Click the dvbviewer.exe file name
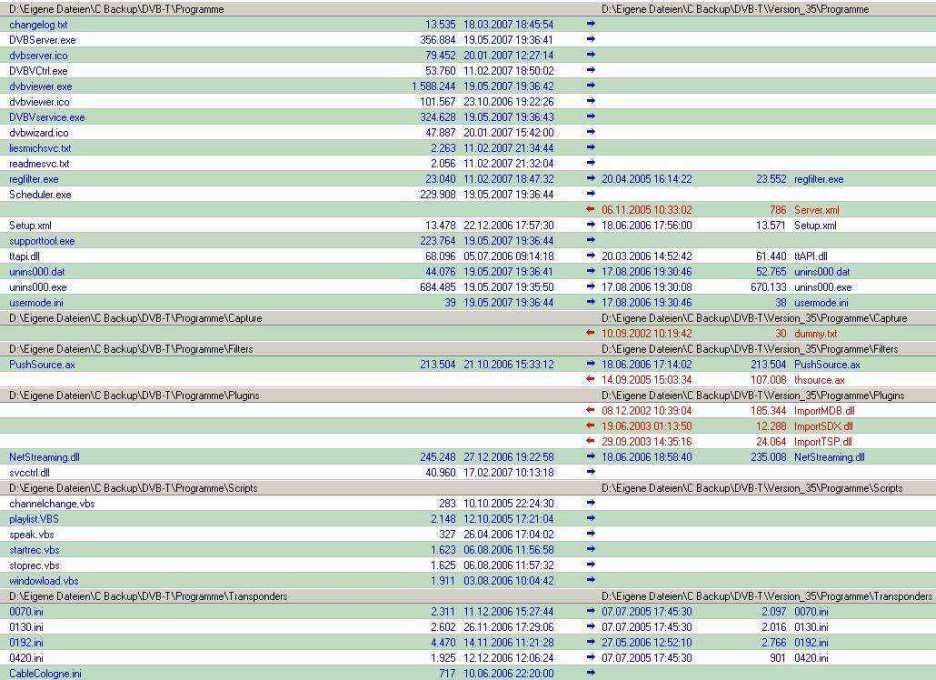Viewport: 936px width, 680px height. 41,87
